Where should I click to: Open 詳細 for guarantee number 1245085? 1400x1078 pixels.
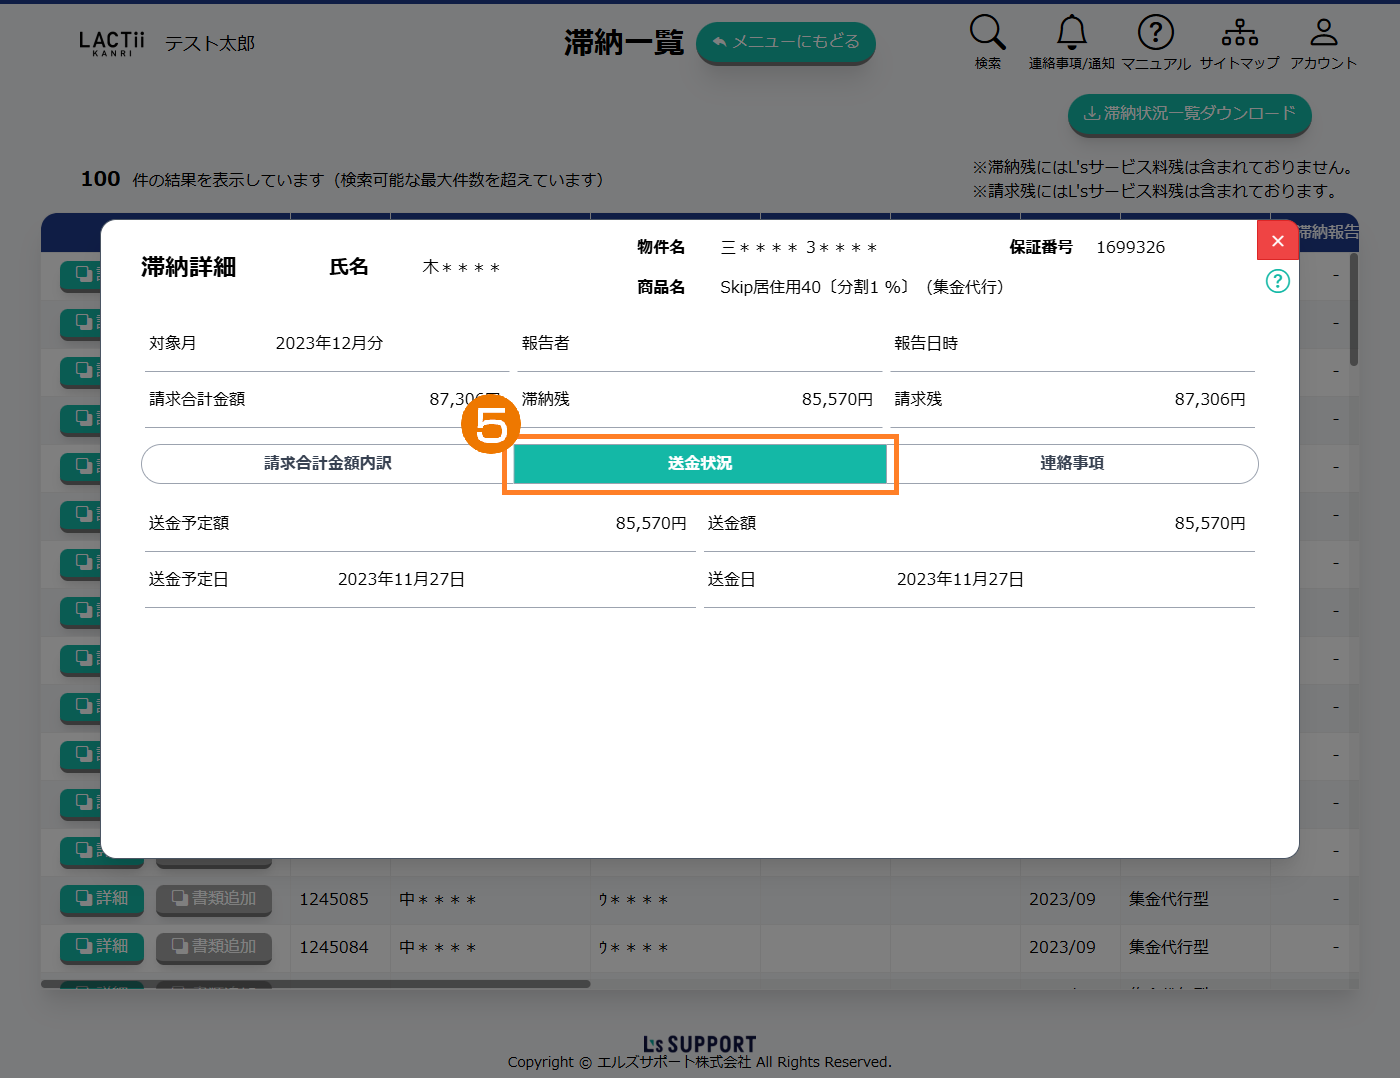(x=102, y=899)
